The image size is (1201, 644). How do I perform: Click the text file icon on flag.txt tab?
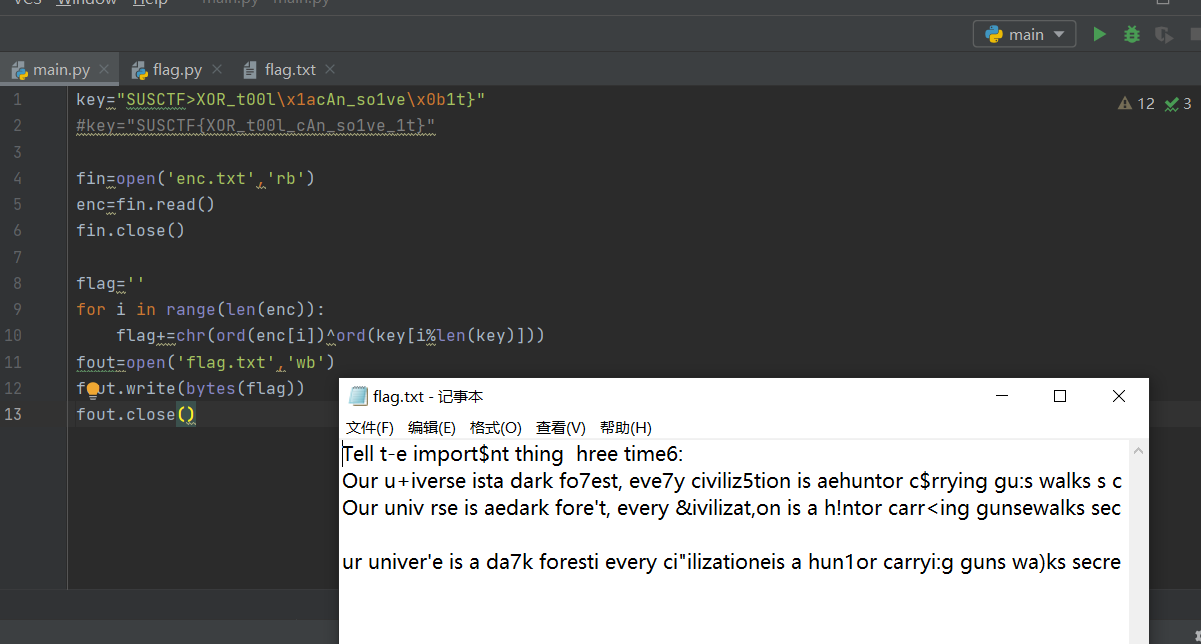point(251,70)
